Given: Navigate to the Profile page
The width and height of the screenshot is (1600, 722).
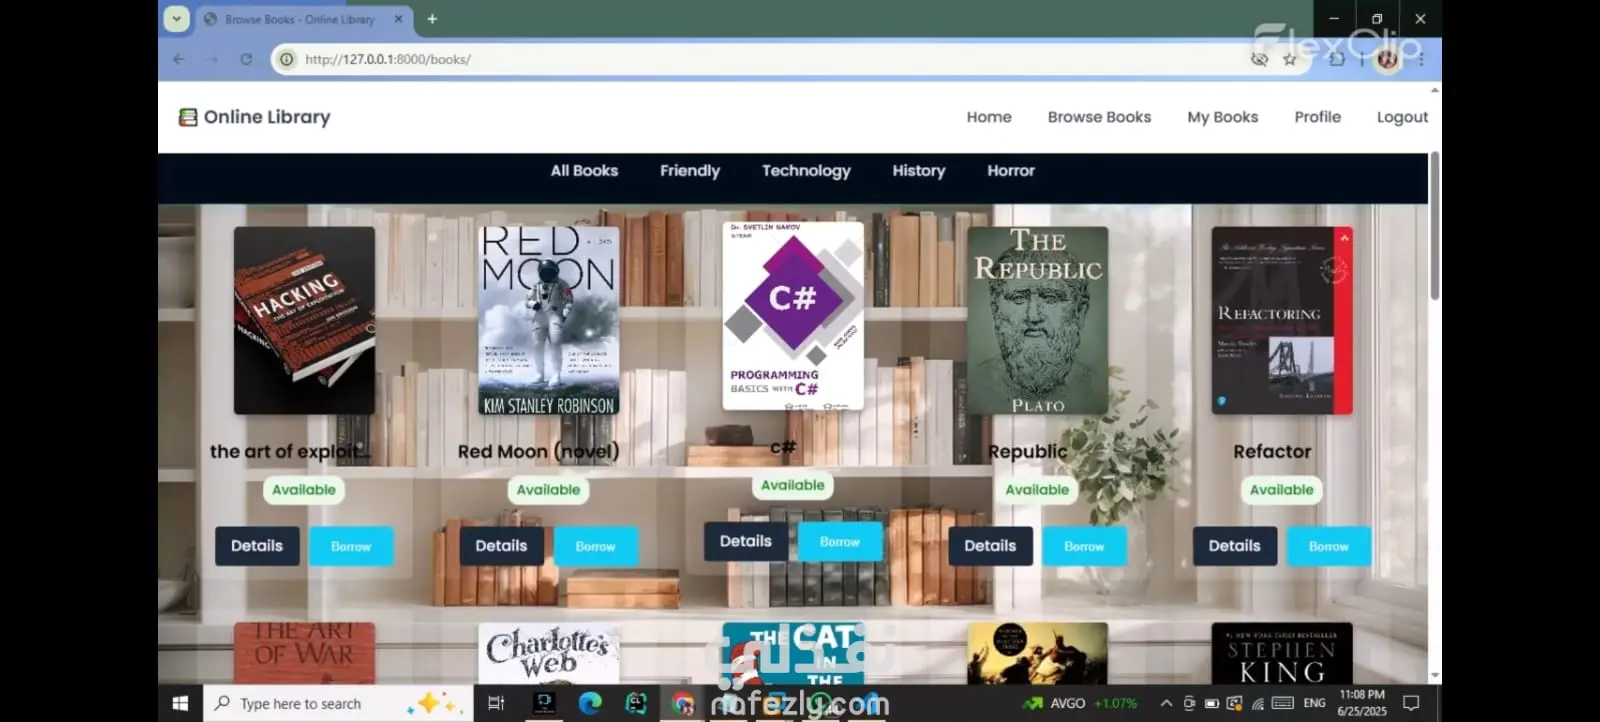Looking at the screenshot, I should pyautogui.click(x=1317, y=117).
